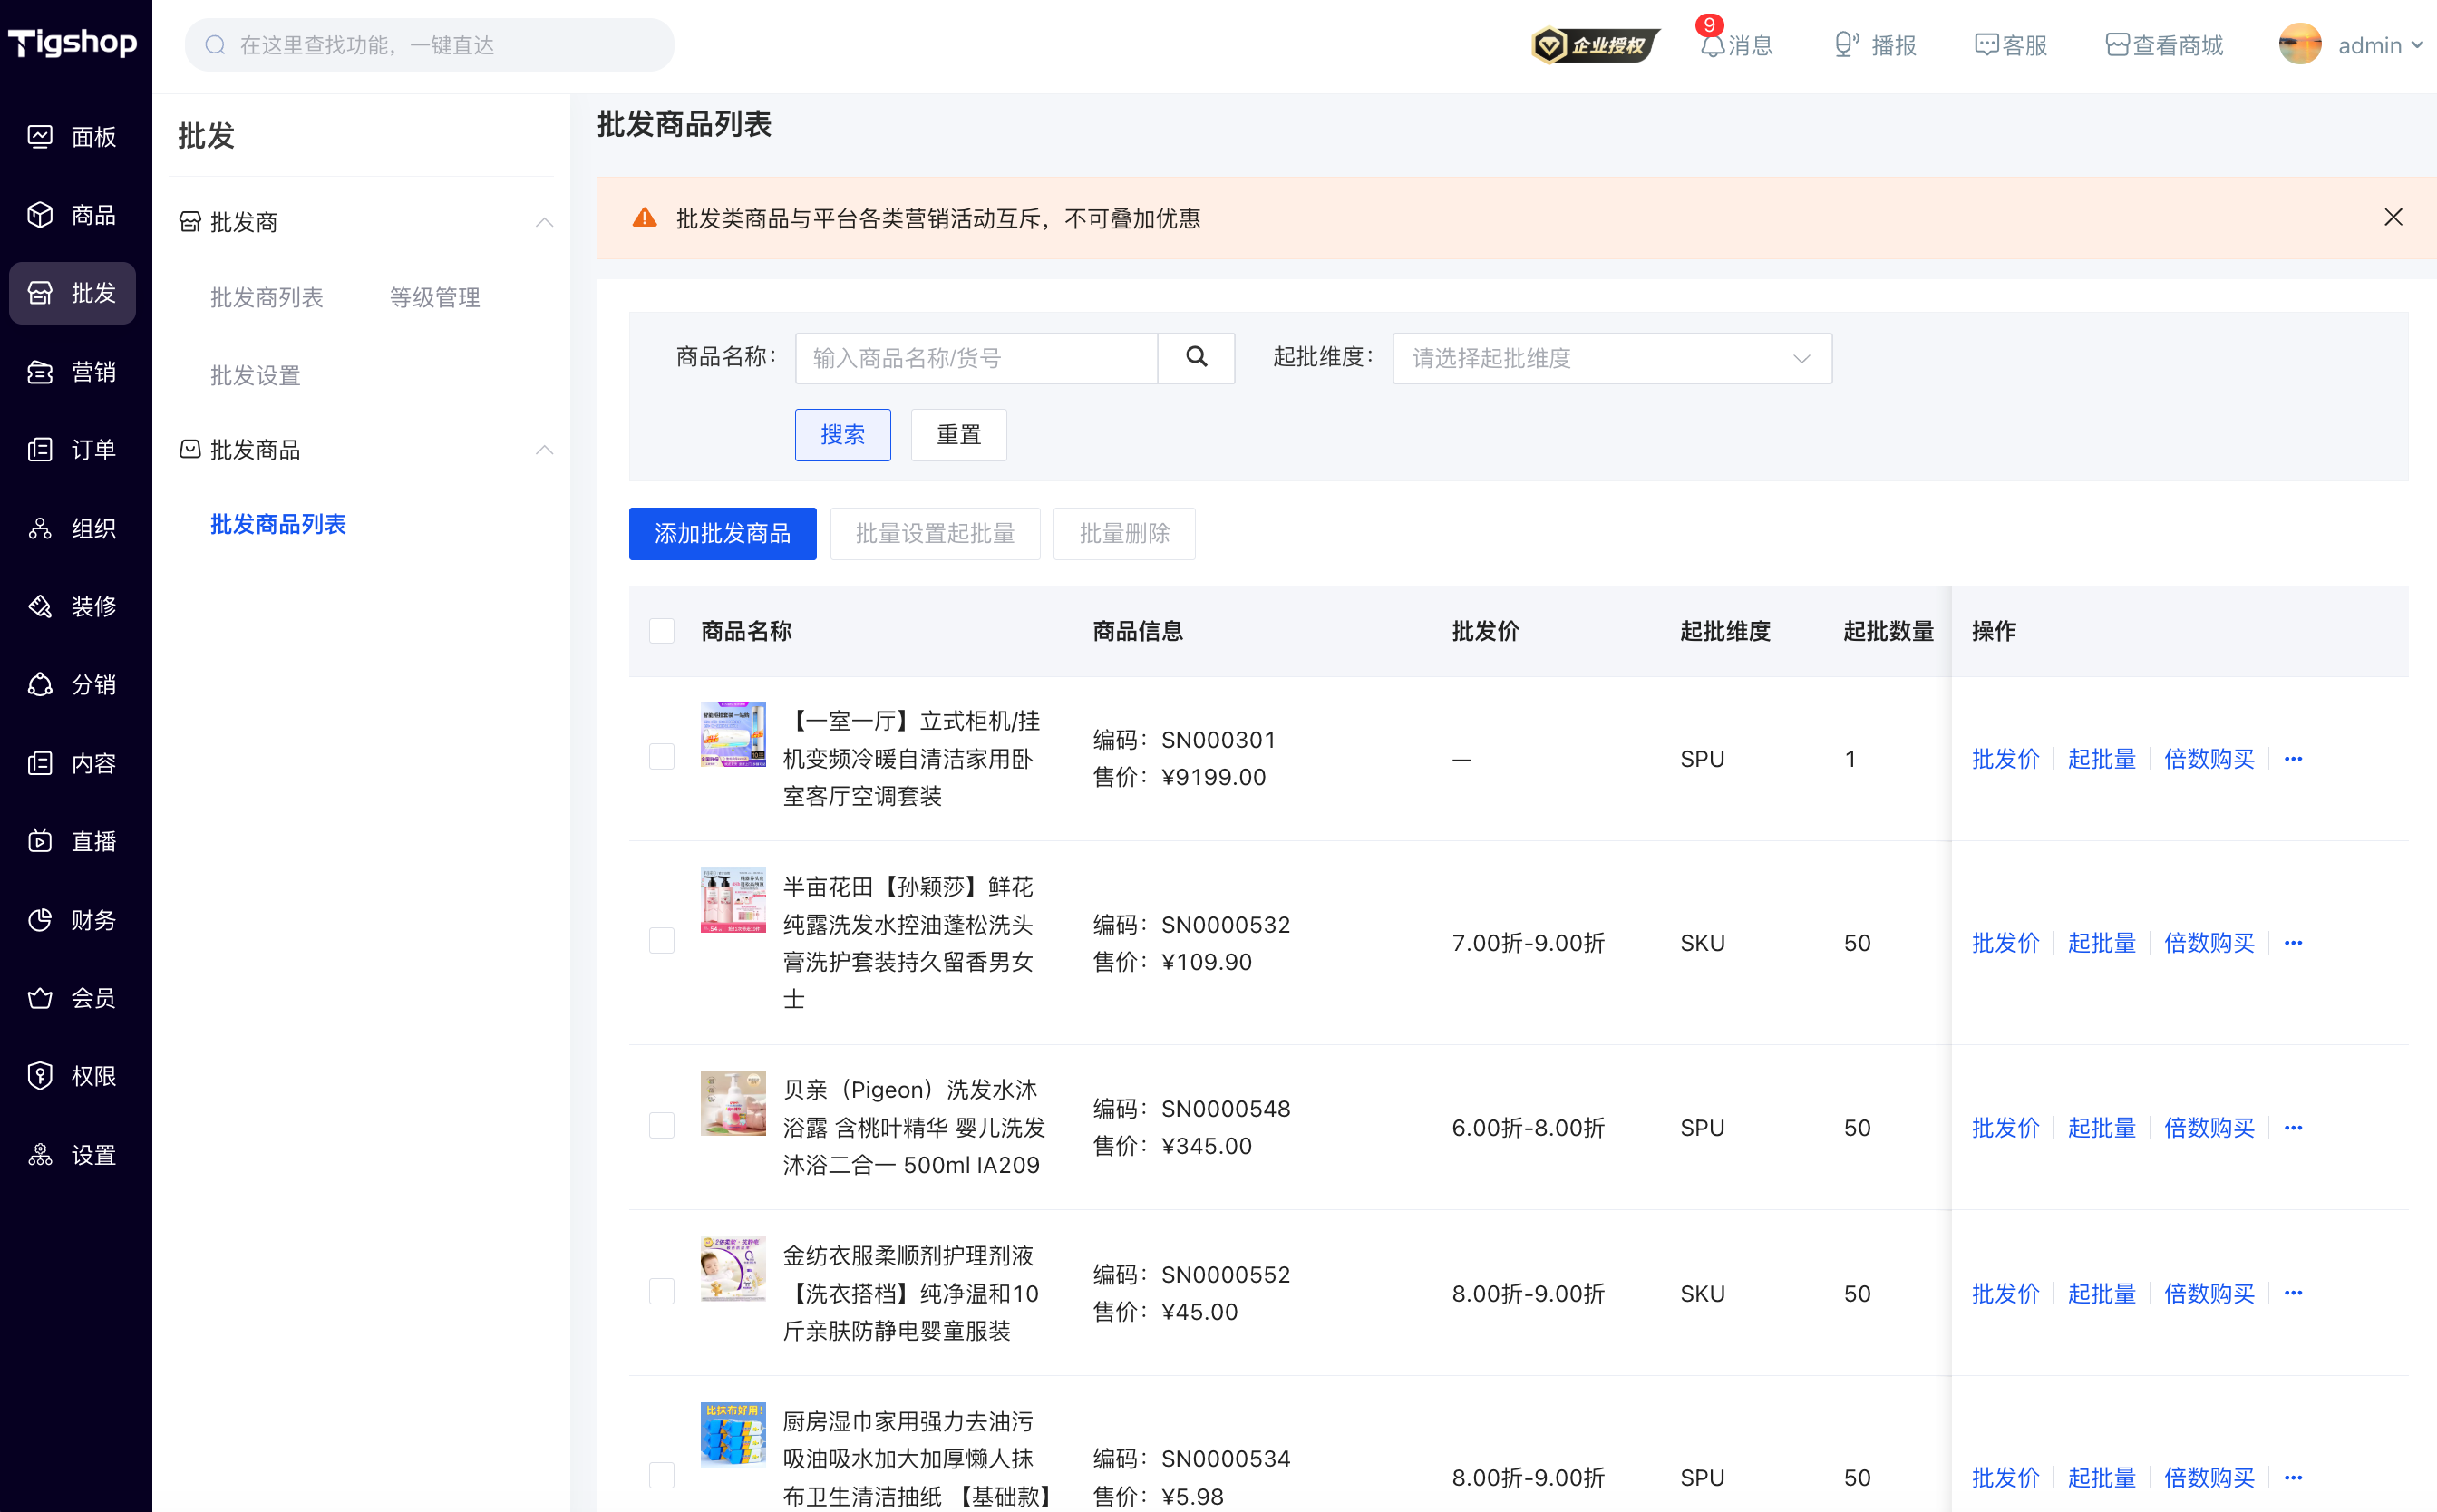Click 倍数购买 link for SN0000548

click(2209, 1128)
